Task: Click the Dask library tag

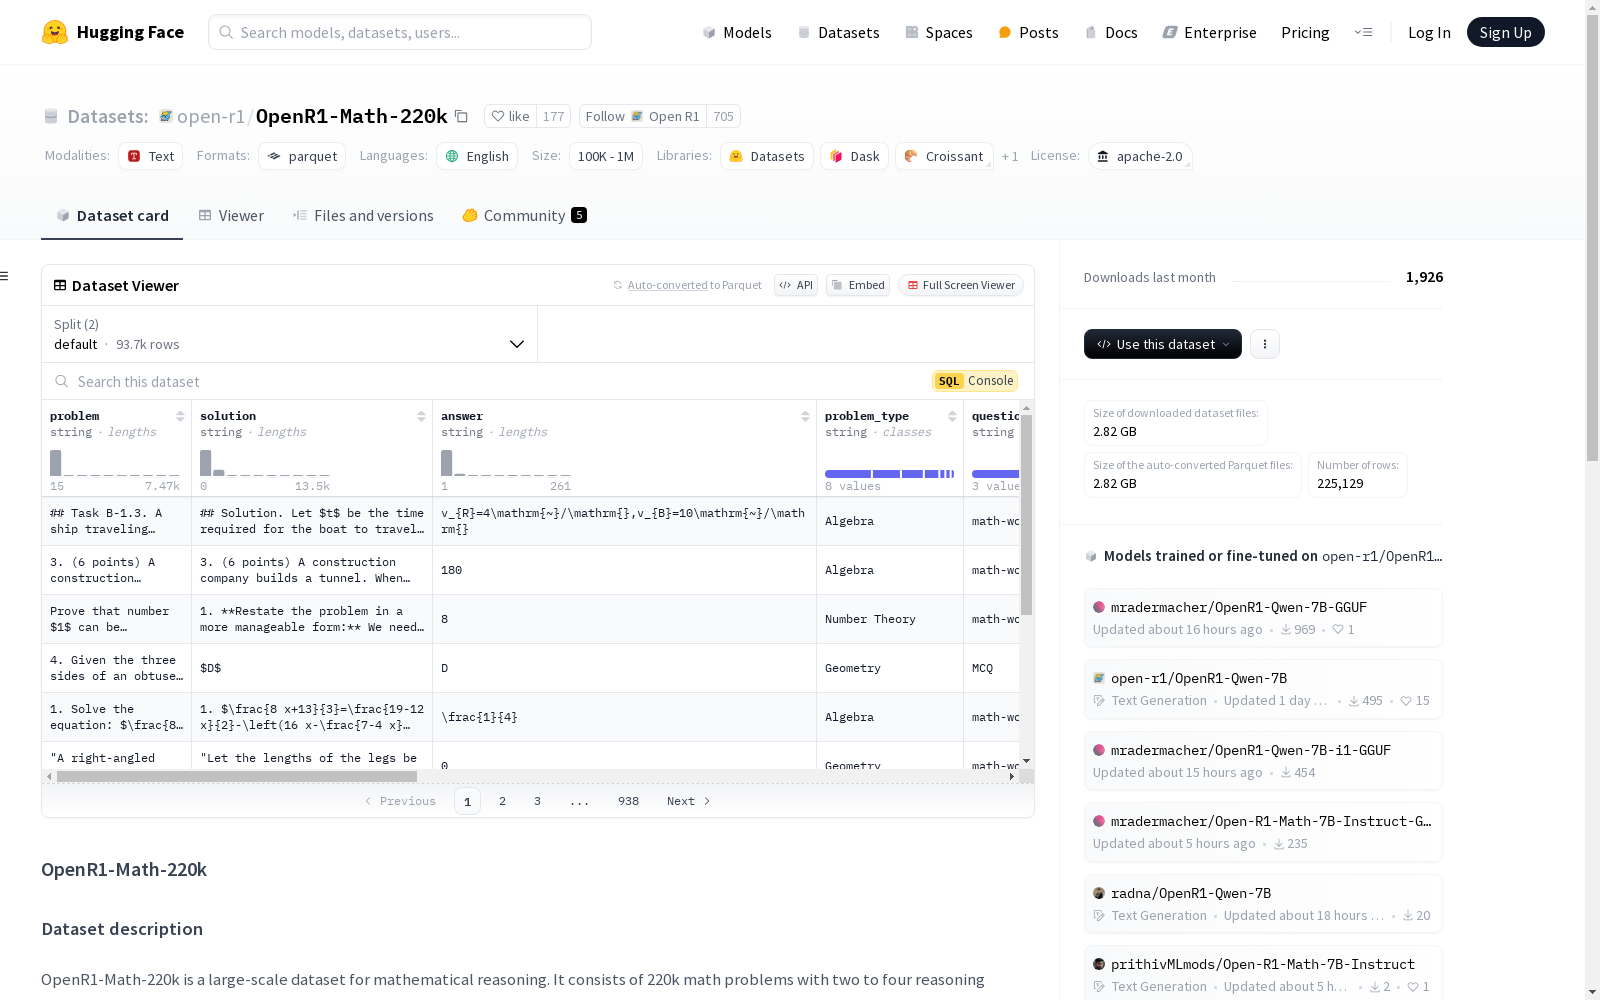Action: coord(855,156)
